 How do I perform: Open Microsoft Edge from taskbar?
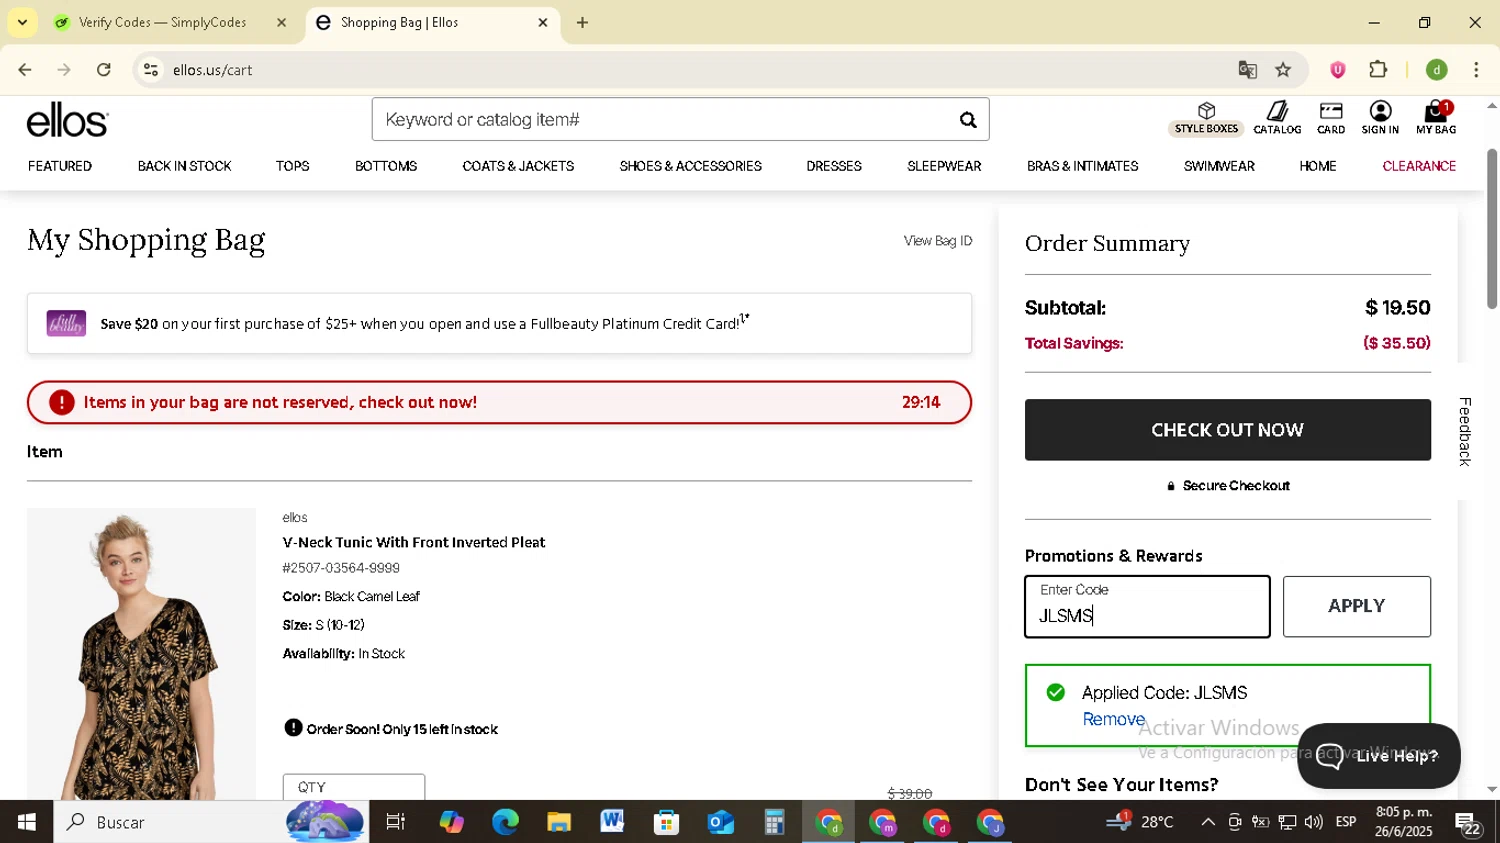505,822
